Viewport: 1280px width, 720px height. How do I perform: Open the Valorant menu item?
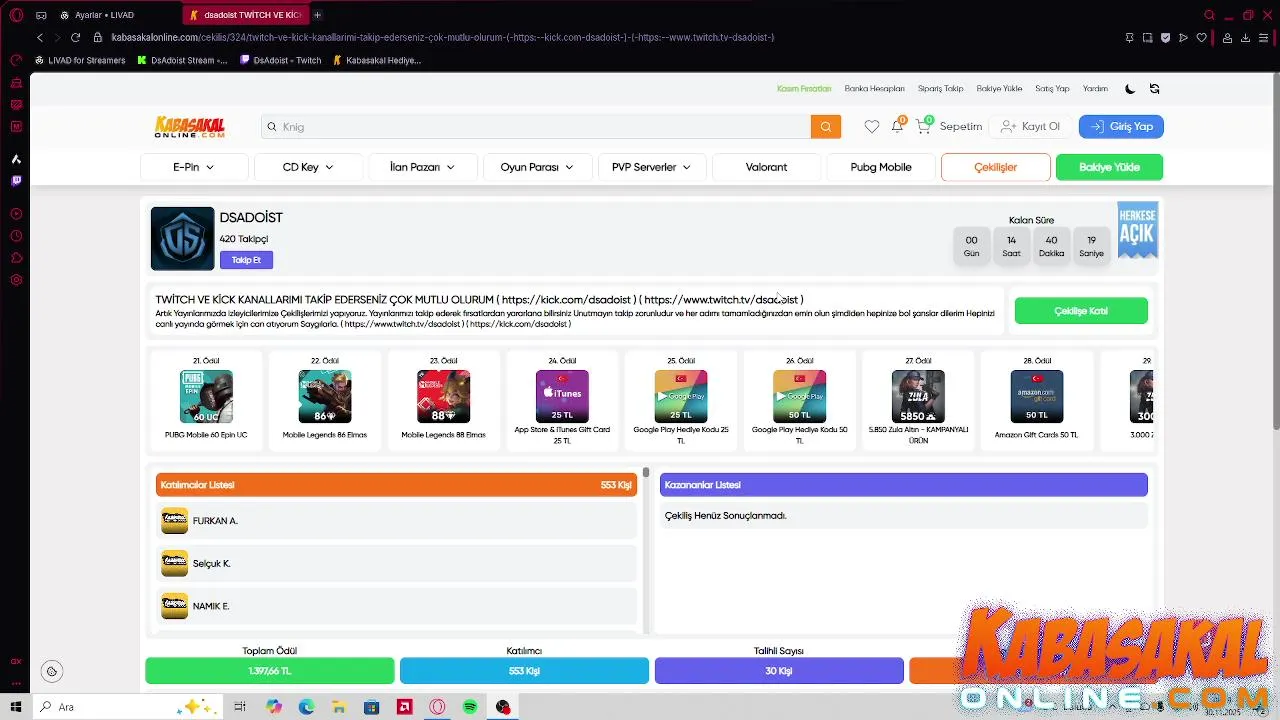(766, 167)
